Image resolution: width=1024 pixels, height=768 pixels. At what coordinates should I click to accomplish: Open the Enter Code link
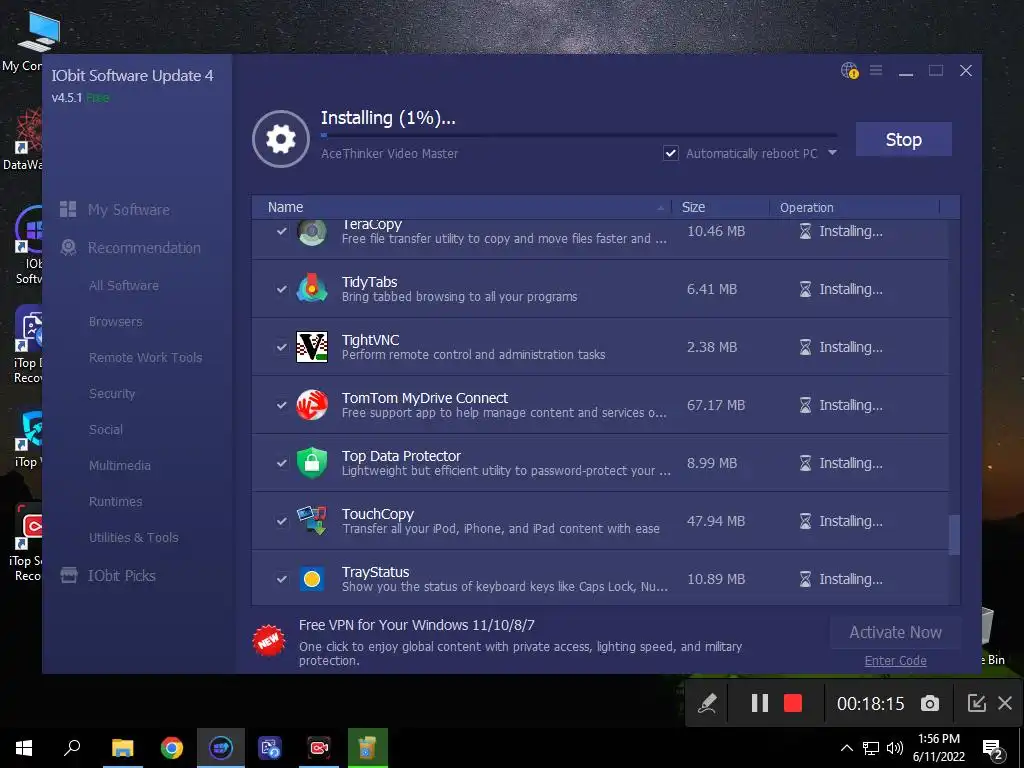pyautogui.click(x=895, y=660)
